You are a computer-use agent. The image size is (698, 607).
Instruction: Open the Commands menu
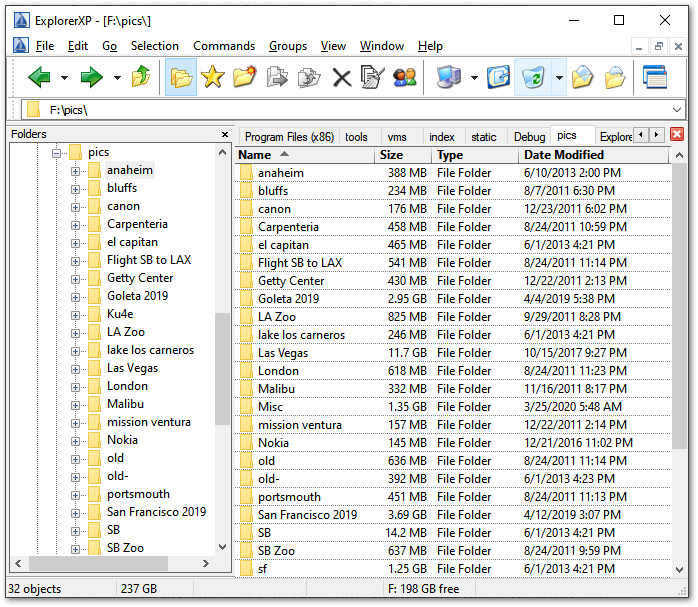[x=224, y=46]
